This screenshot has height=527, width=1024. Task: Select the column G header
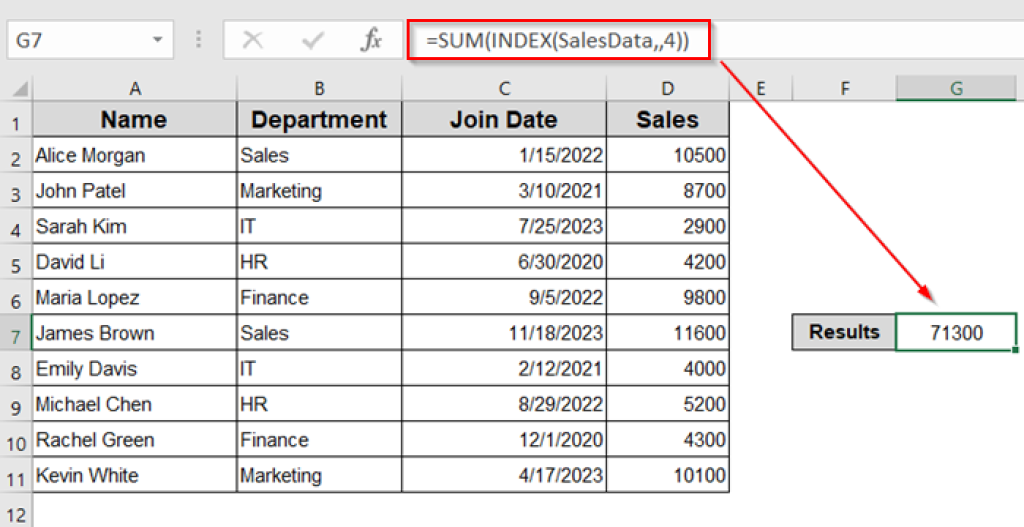956,89
